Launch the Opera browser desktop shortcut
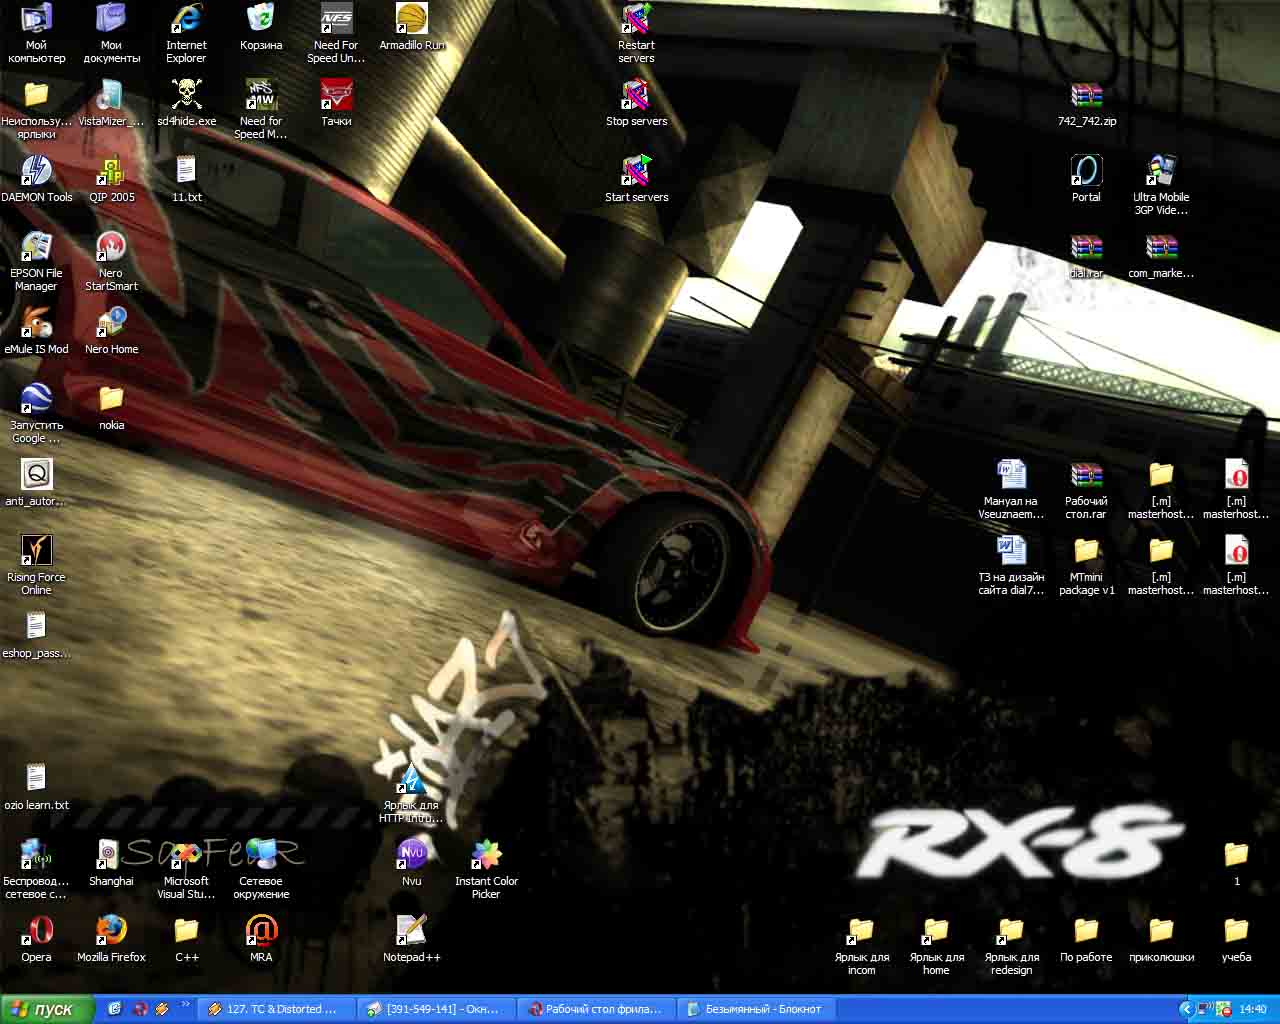 36,940
